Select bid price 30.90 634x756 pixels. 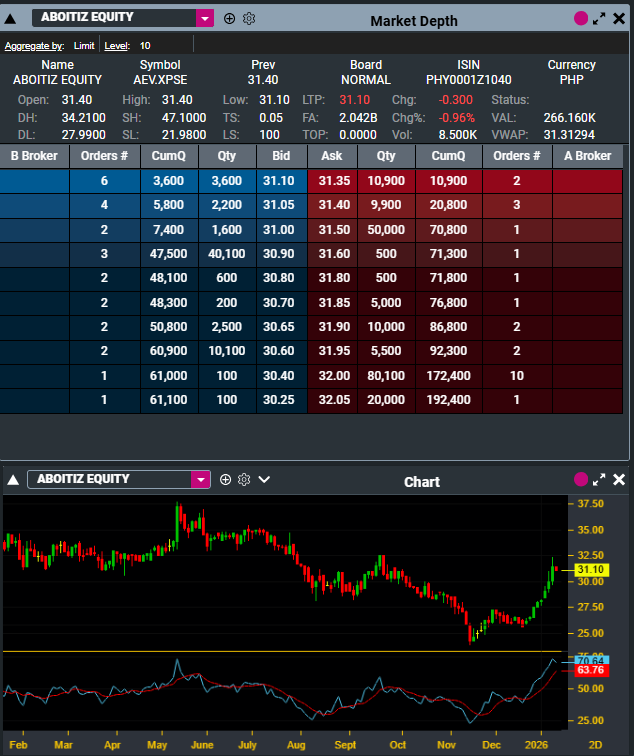tap(279, 254)
